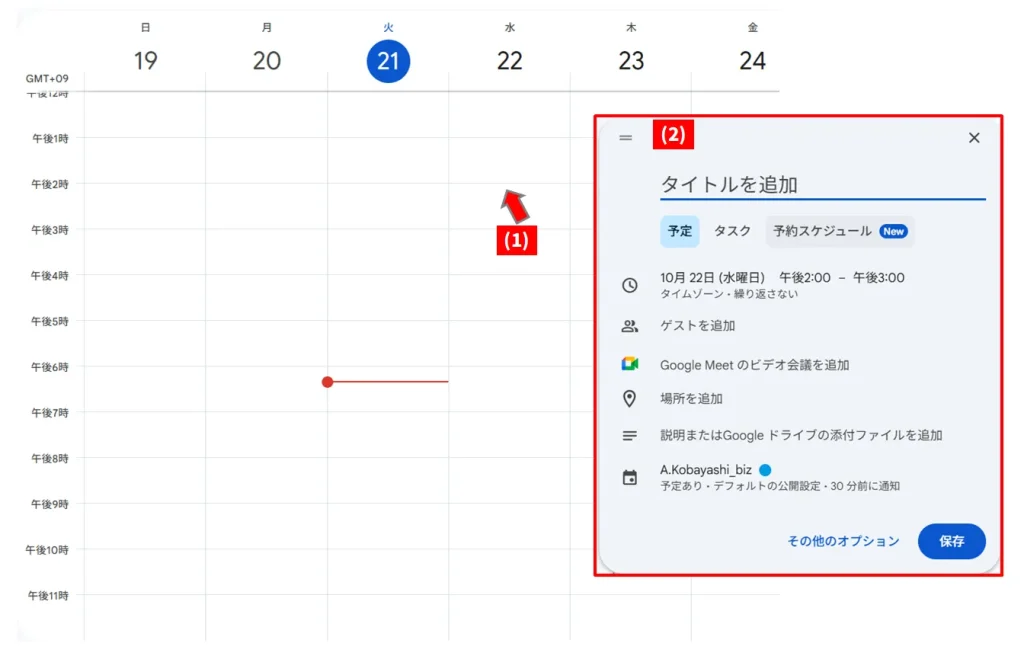
Task: Select the 予定 event type tab
Action: (x=680, y=231)
